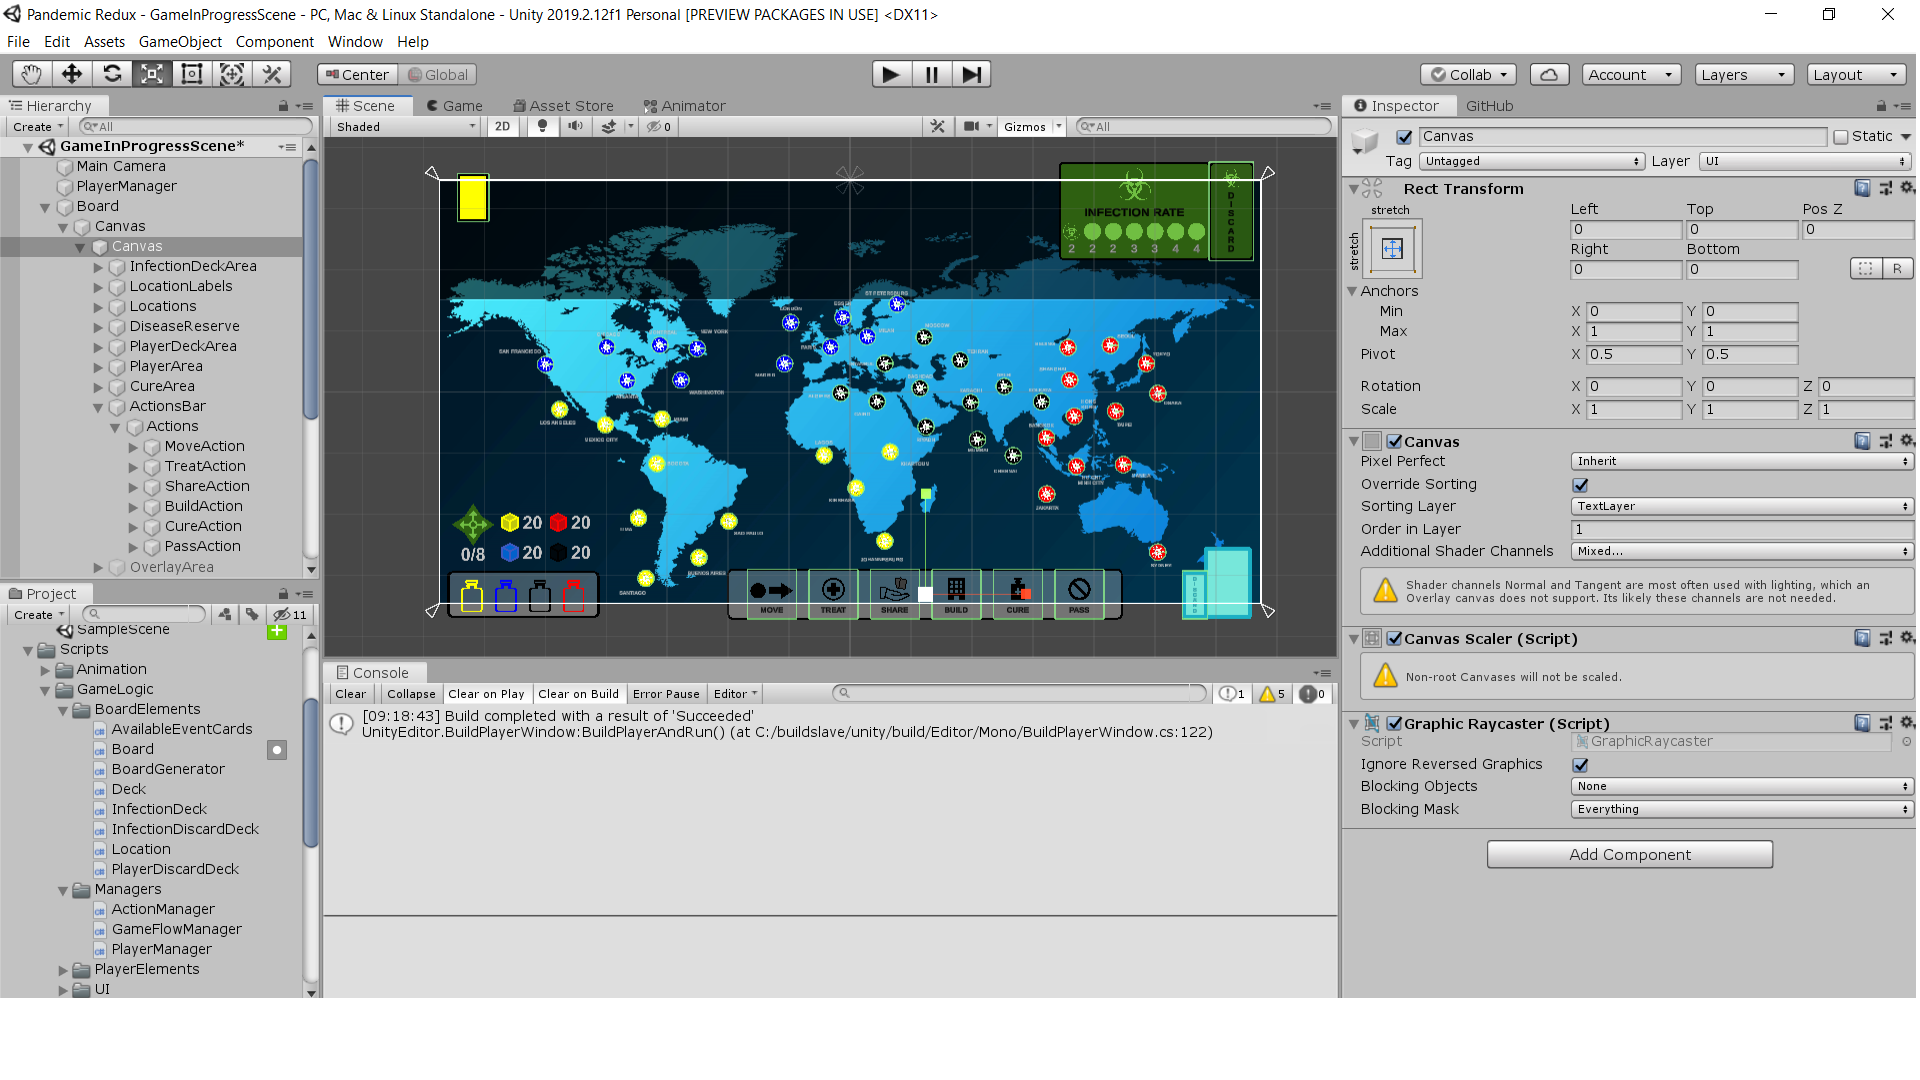Select the Rect tool
1920x1080 pixels.
point(192,74)
